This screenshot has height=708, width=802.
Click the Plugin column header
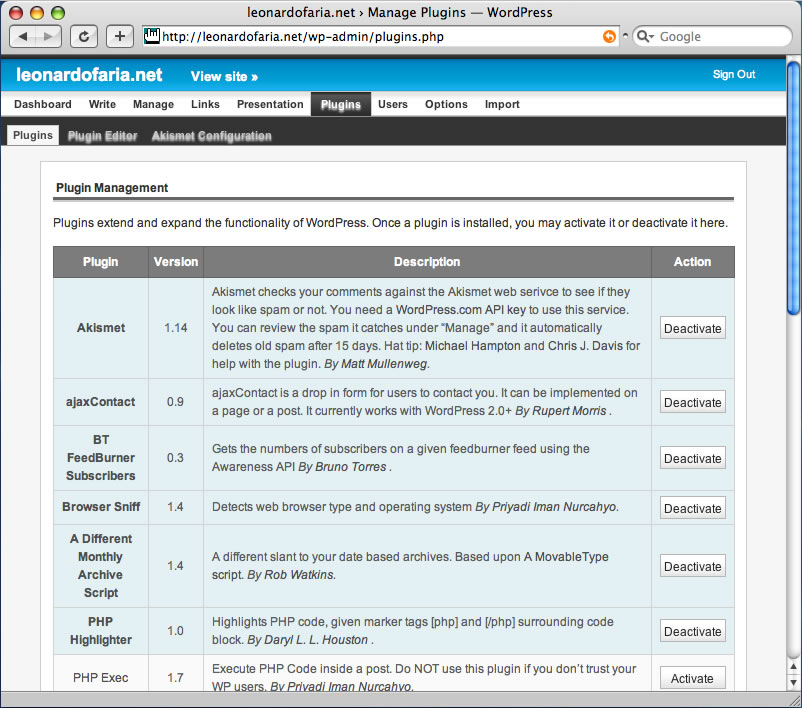pyautogui.click(x=101, y=262)
